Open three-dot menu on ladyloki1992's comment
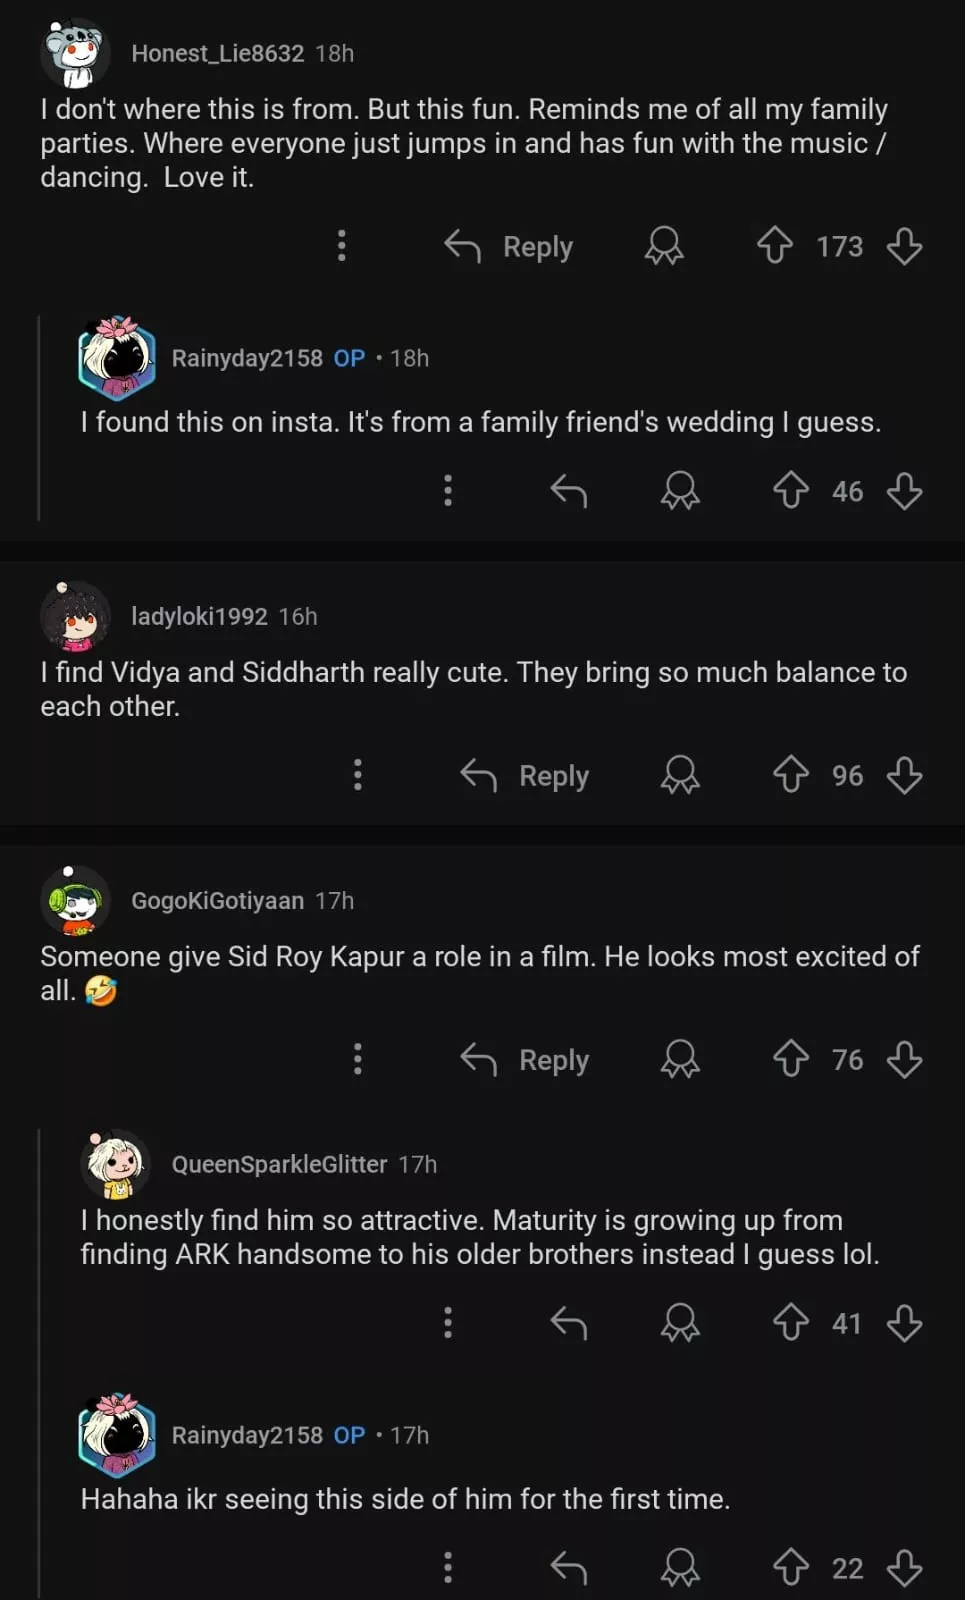The height and width of the screenshot is (1600, 965). (358, 775)
